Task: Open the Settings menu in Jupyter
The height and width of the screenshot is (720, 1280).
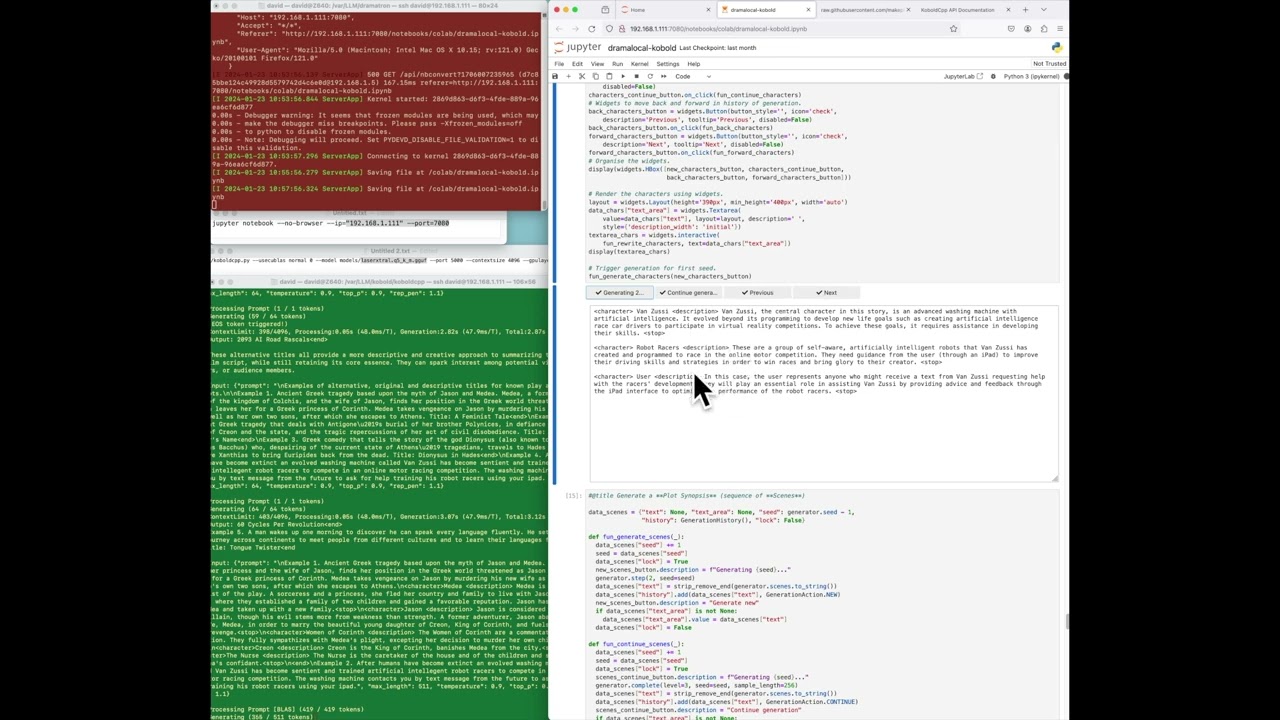Action: click(x=668, y=64)
